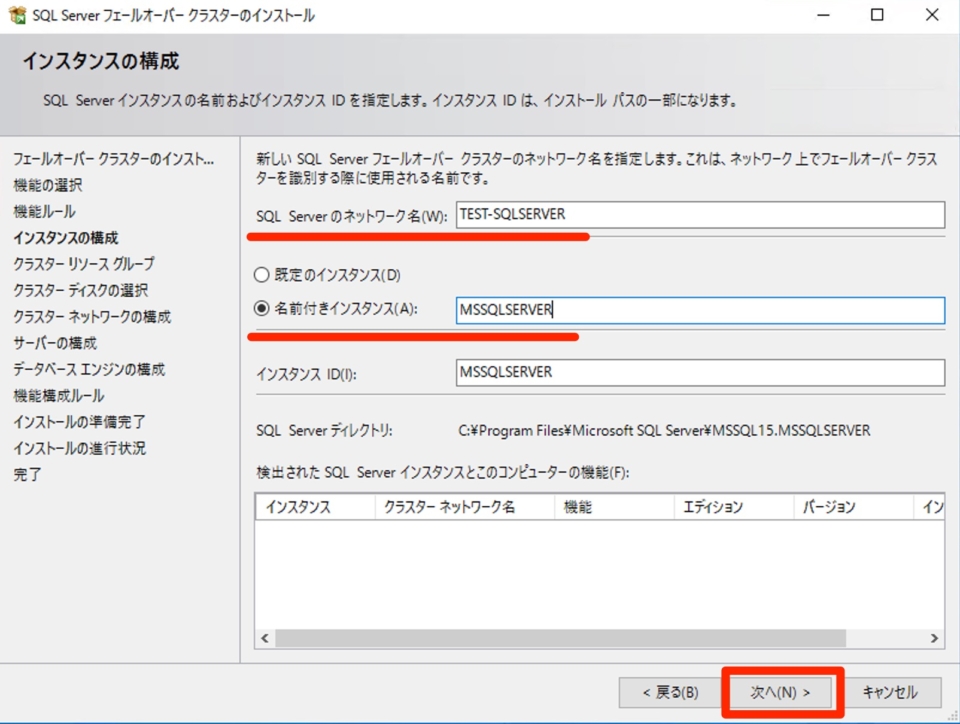Viewport: 960px width, 724px height.
Task: Click the インスタンス ID input field
Action: (x=700, y=372)
